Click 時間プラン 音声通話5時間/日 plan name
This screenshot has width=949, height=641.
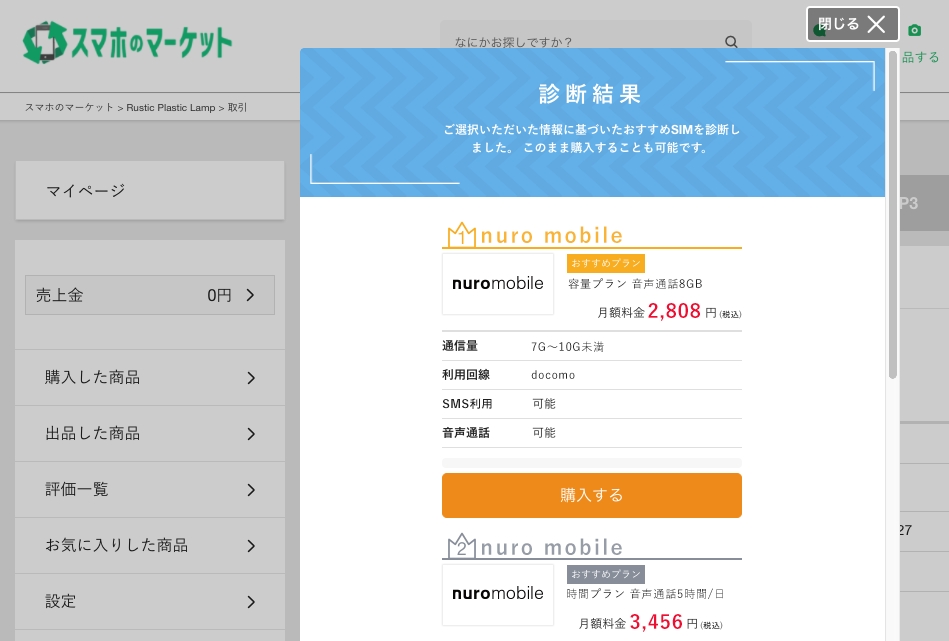pos(645,594)
